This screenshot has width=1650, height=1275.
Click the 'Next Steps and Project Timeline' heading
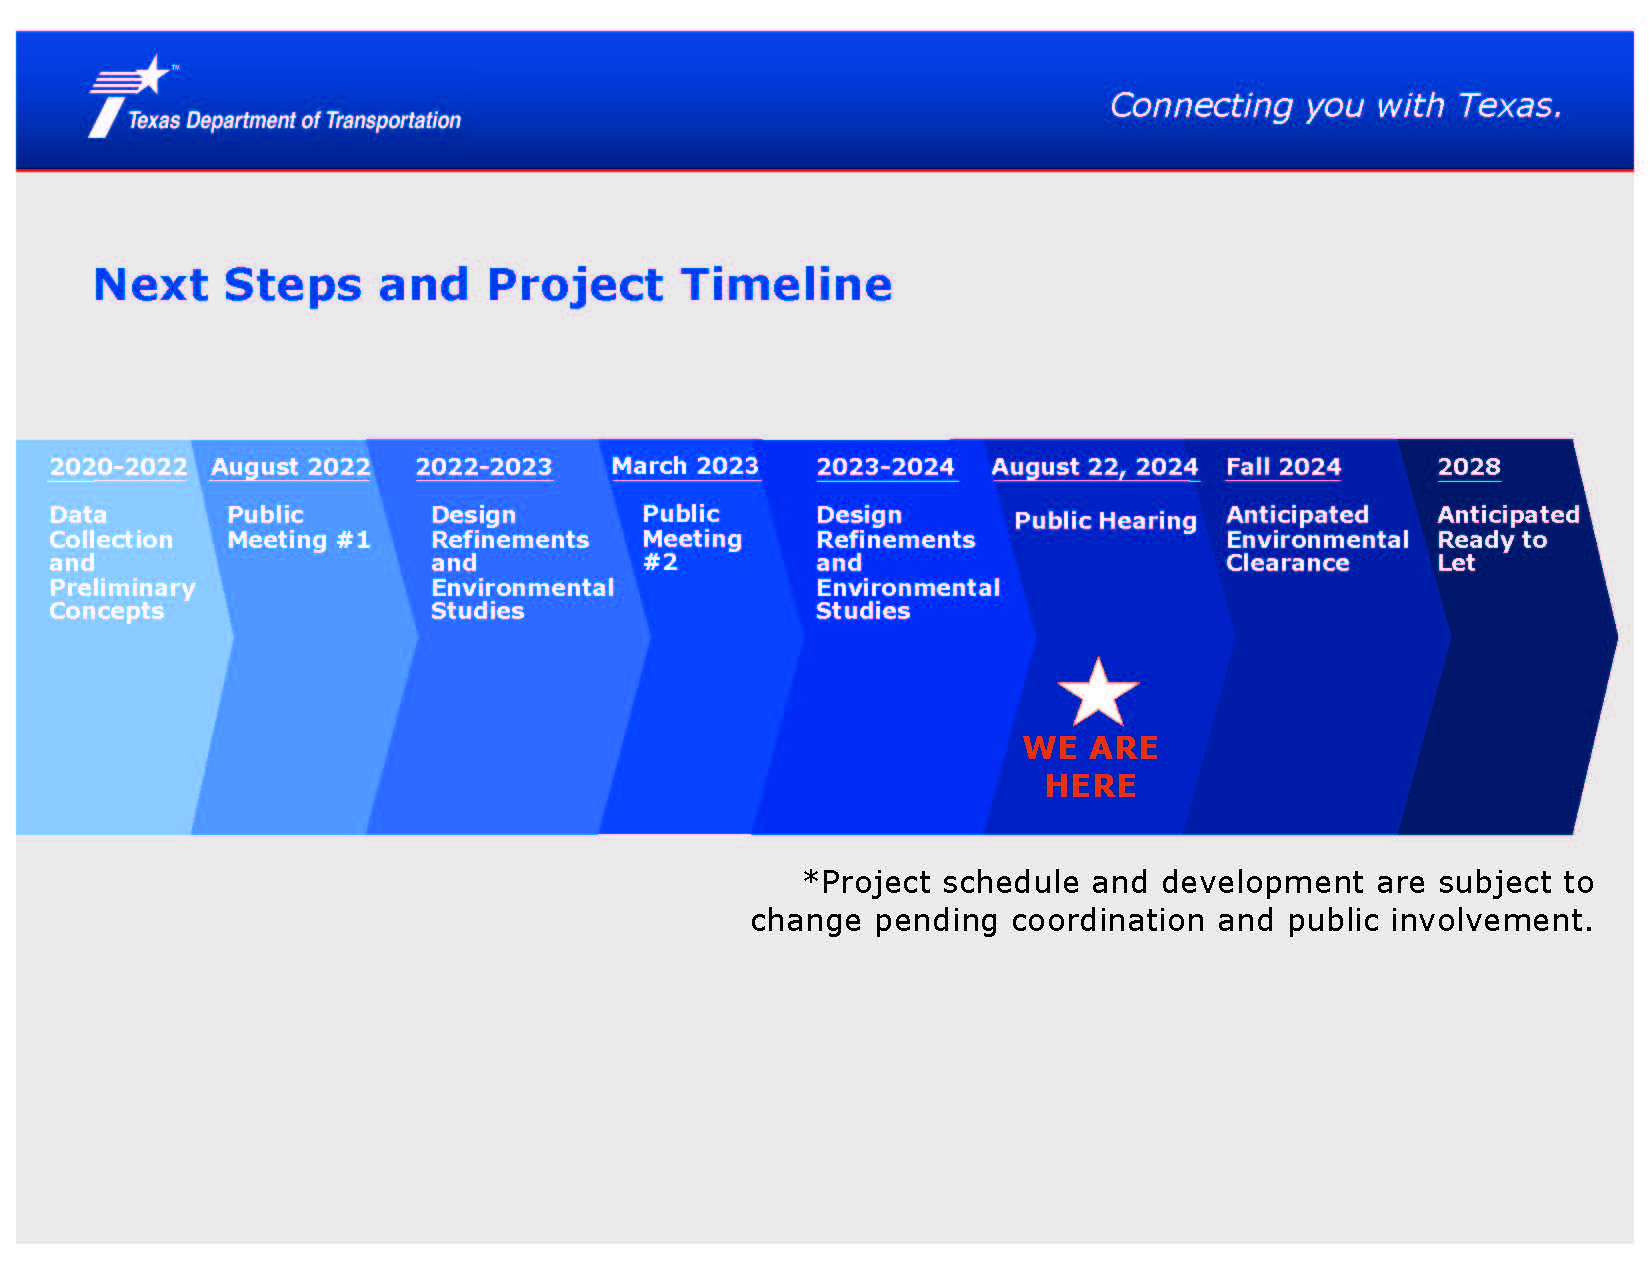pyautogui.click(x=493, y=284)
